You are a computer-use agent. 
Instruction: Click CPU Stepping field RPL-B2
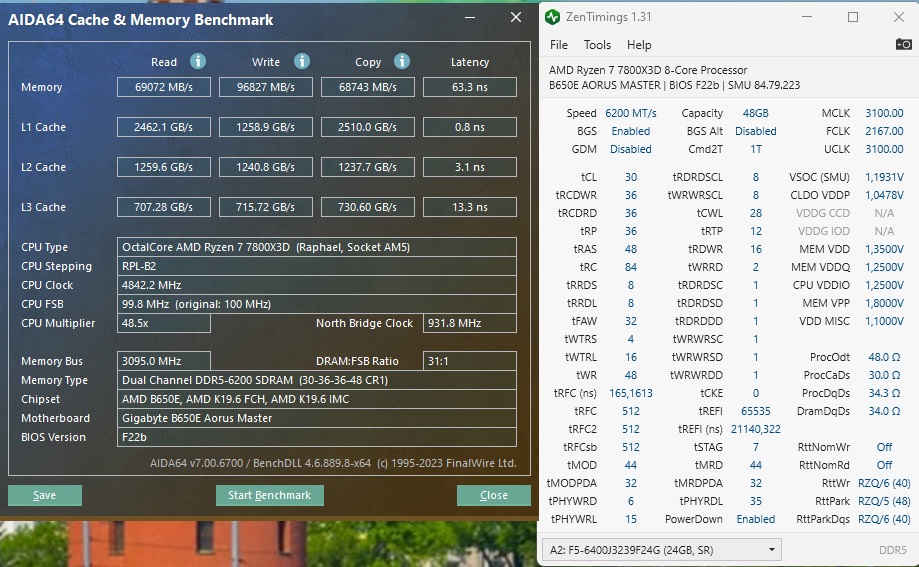[316, 266]
